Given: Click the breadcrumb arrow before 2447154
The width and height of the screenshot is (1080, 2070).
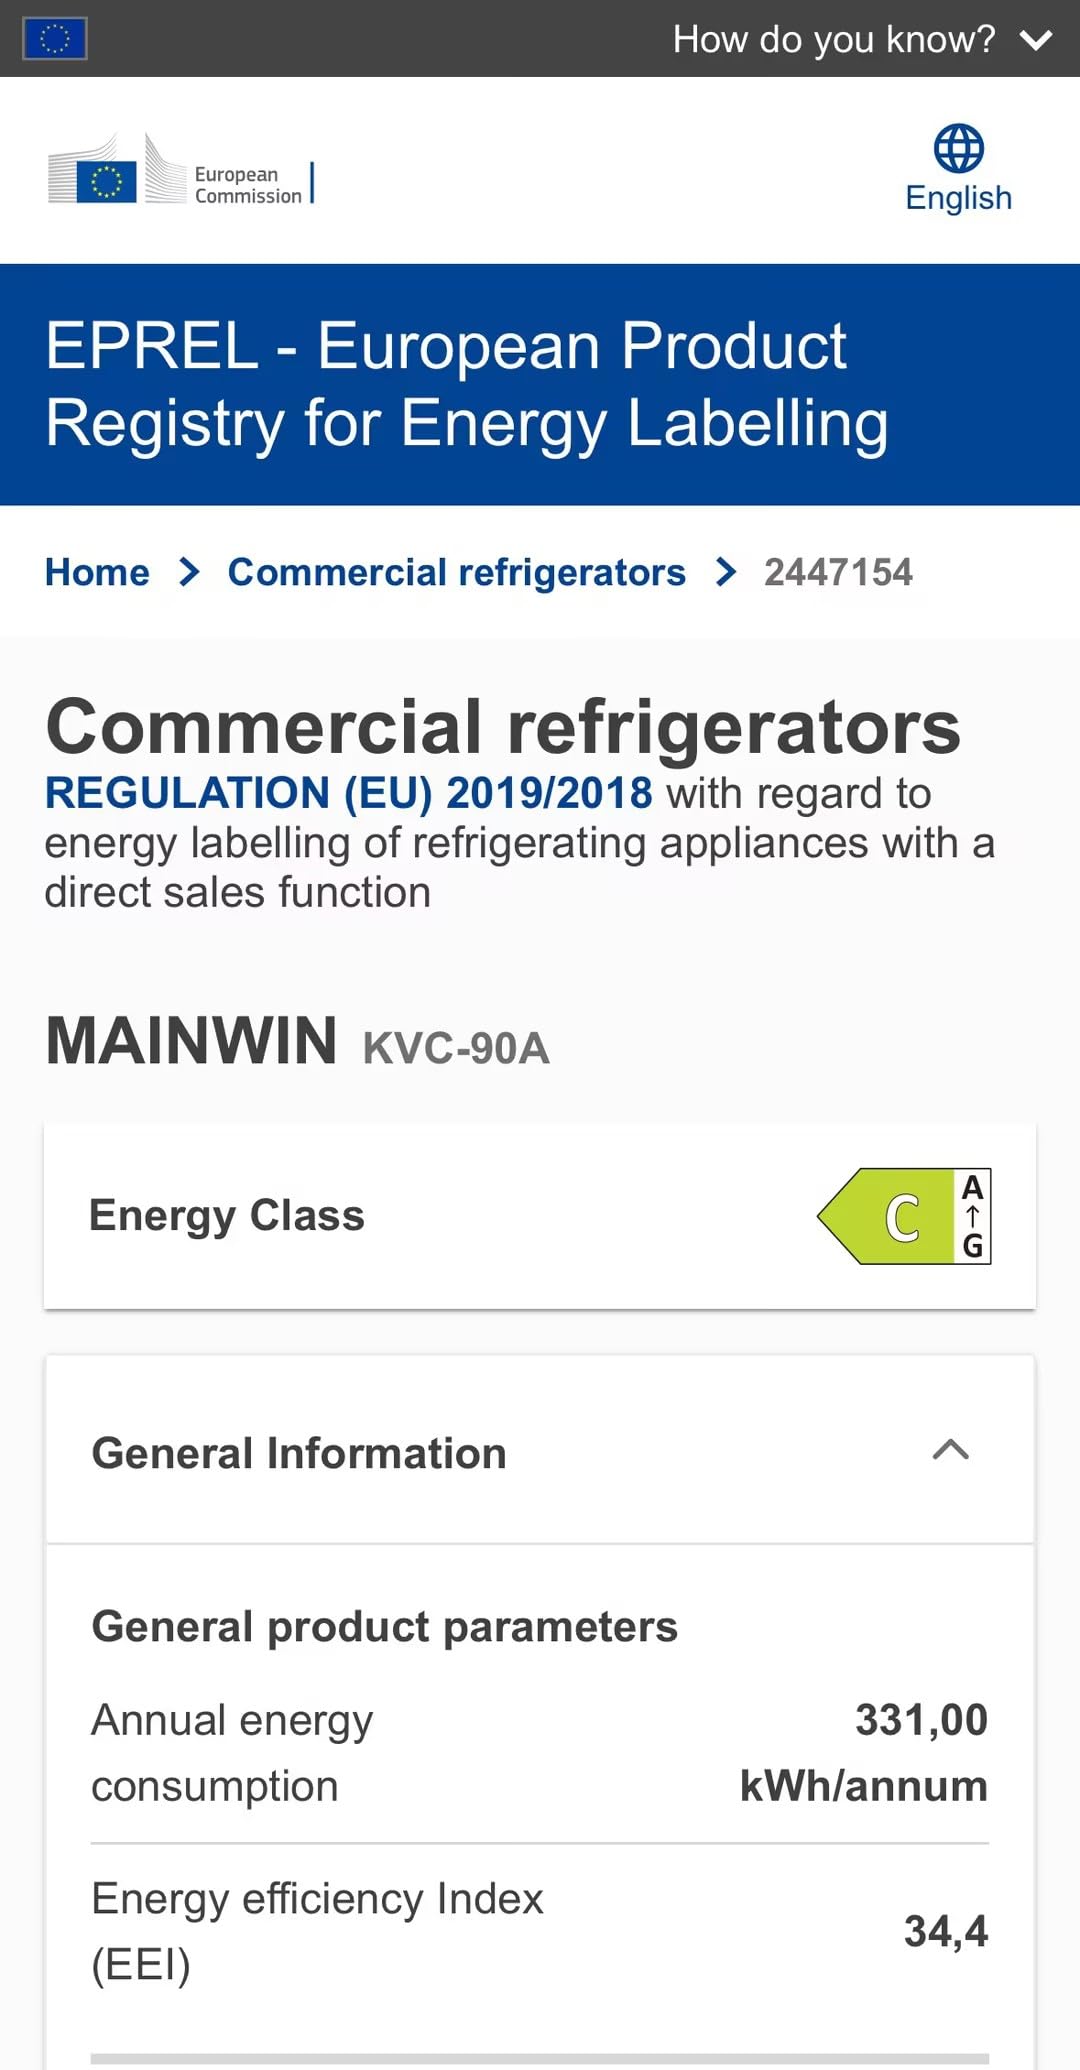Looking at the screenshot, I should [x=726, y=572].
